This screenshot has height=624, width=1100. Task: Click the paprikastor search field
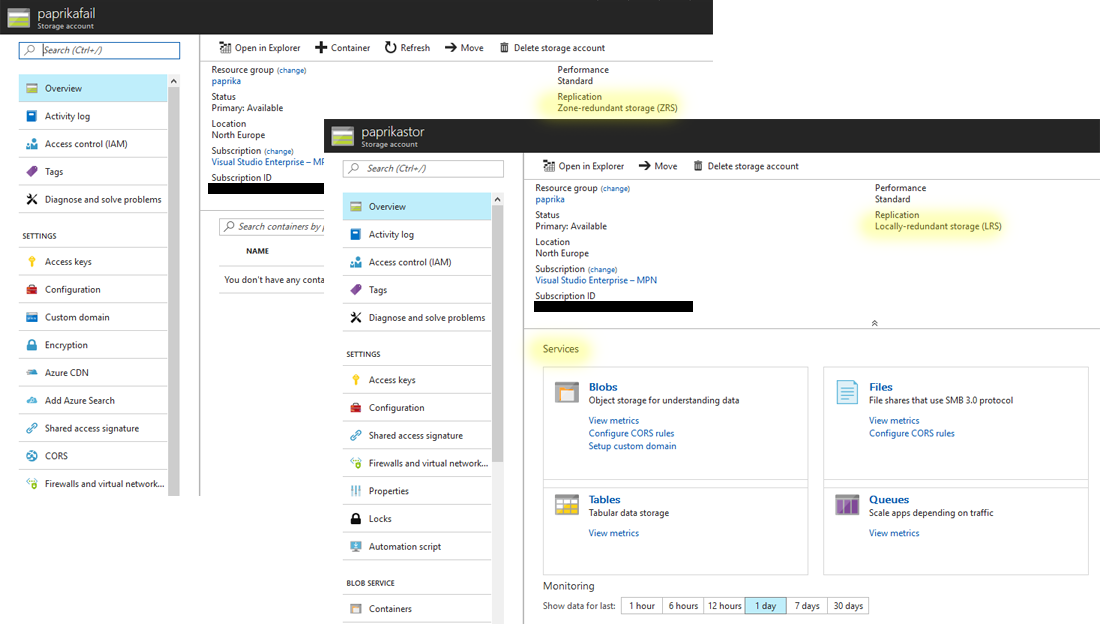(423, 168)
